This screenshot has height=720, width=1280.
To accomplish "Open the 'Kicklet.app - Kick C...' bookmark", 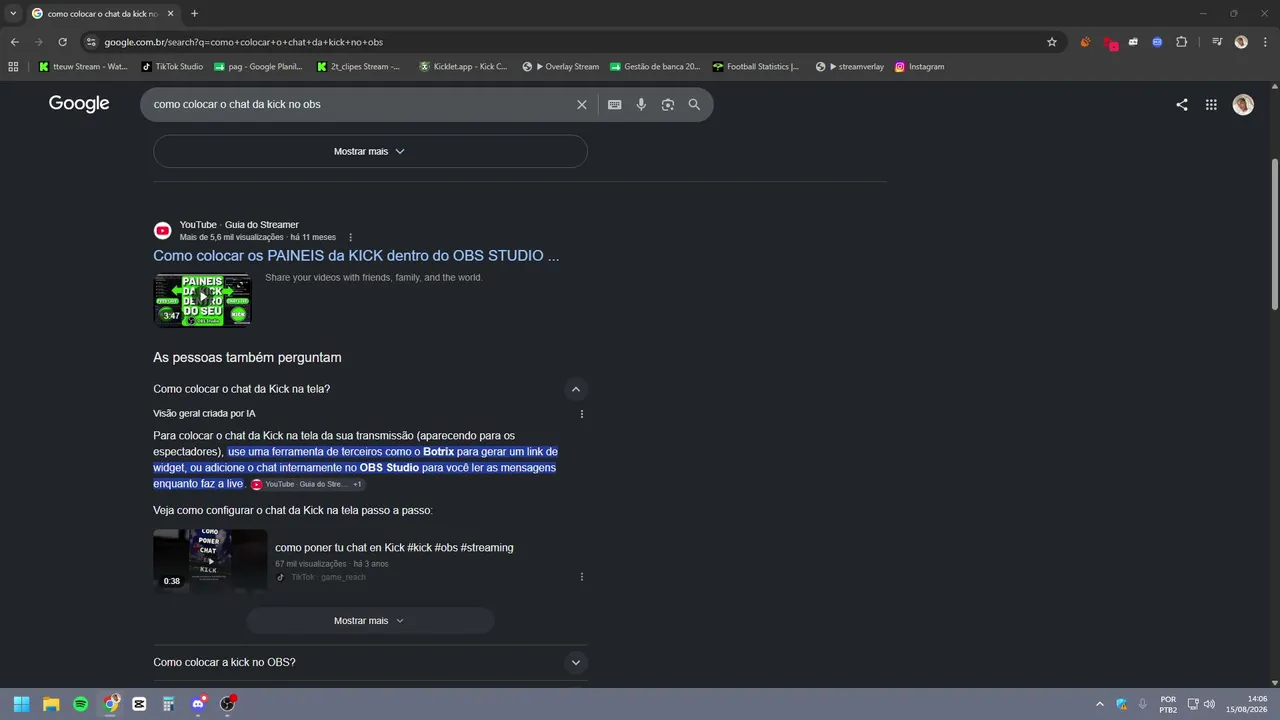I will pos(463,67).
